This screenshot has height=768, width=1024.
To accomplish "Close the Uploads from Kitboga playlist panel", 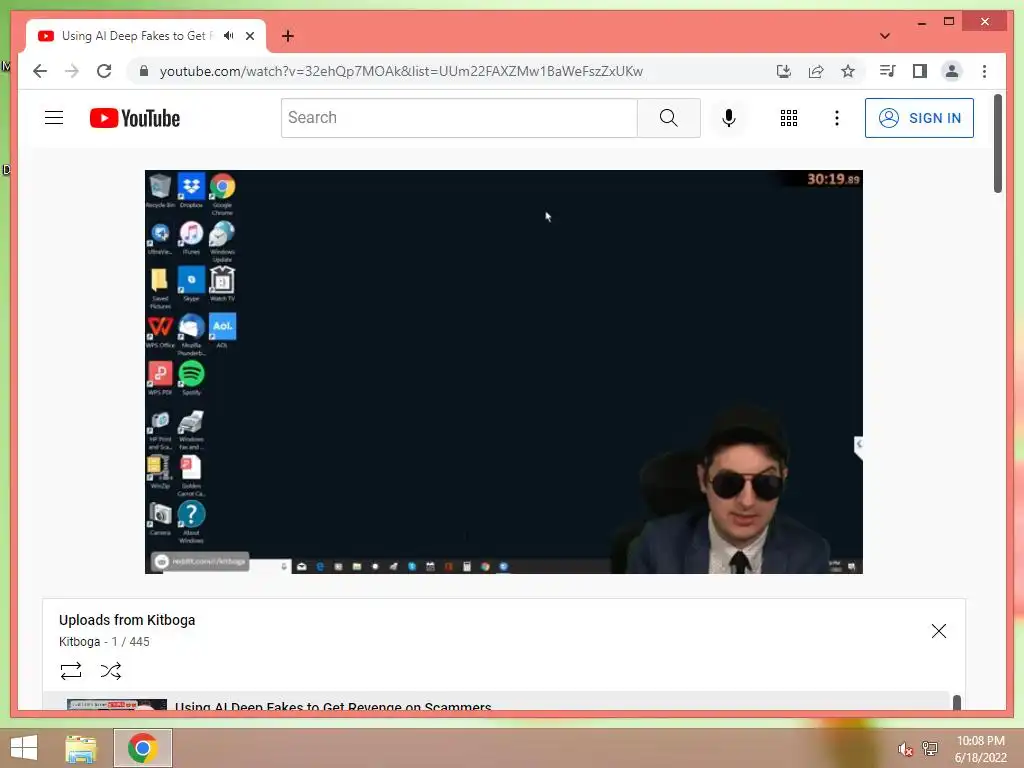I will coord(938,631).
